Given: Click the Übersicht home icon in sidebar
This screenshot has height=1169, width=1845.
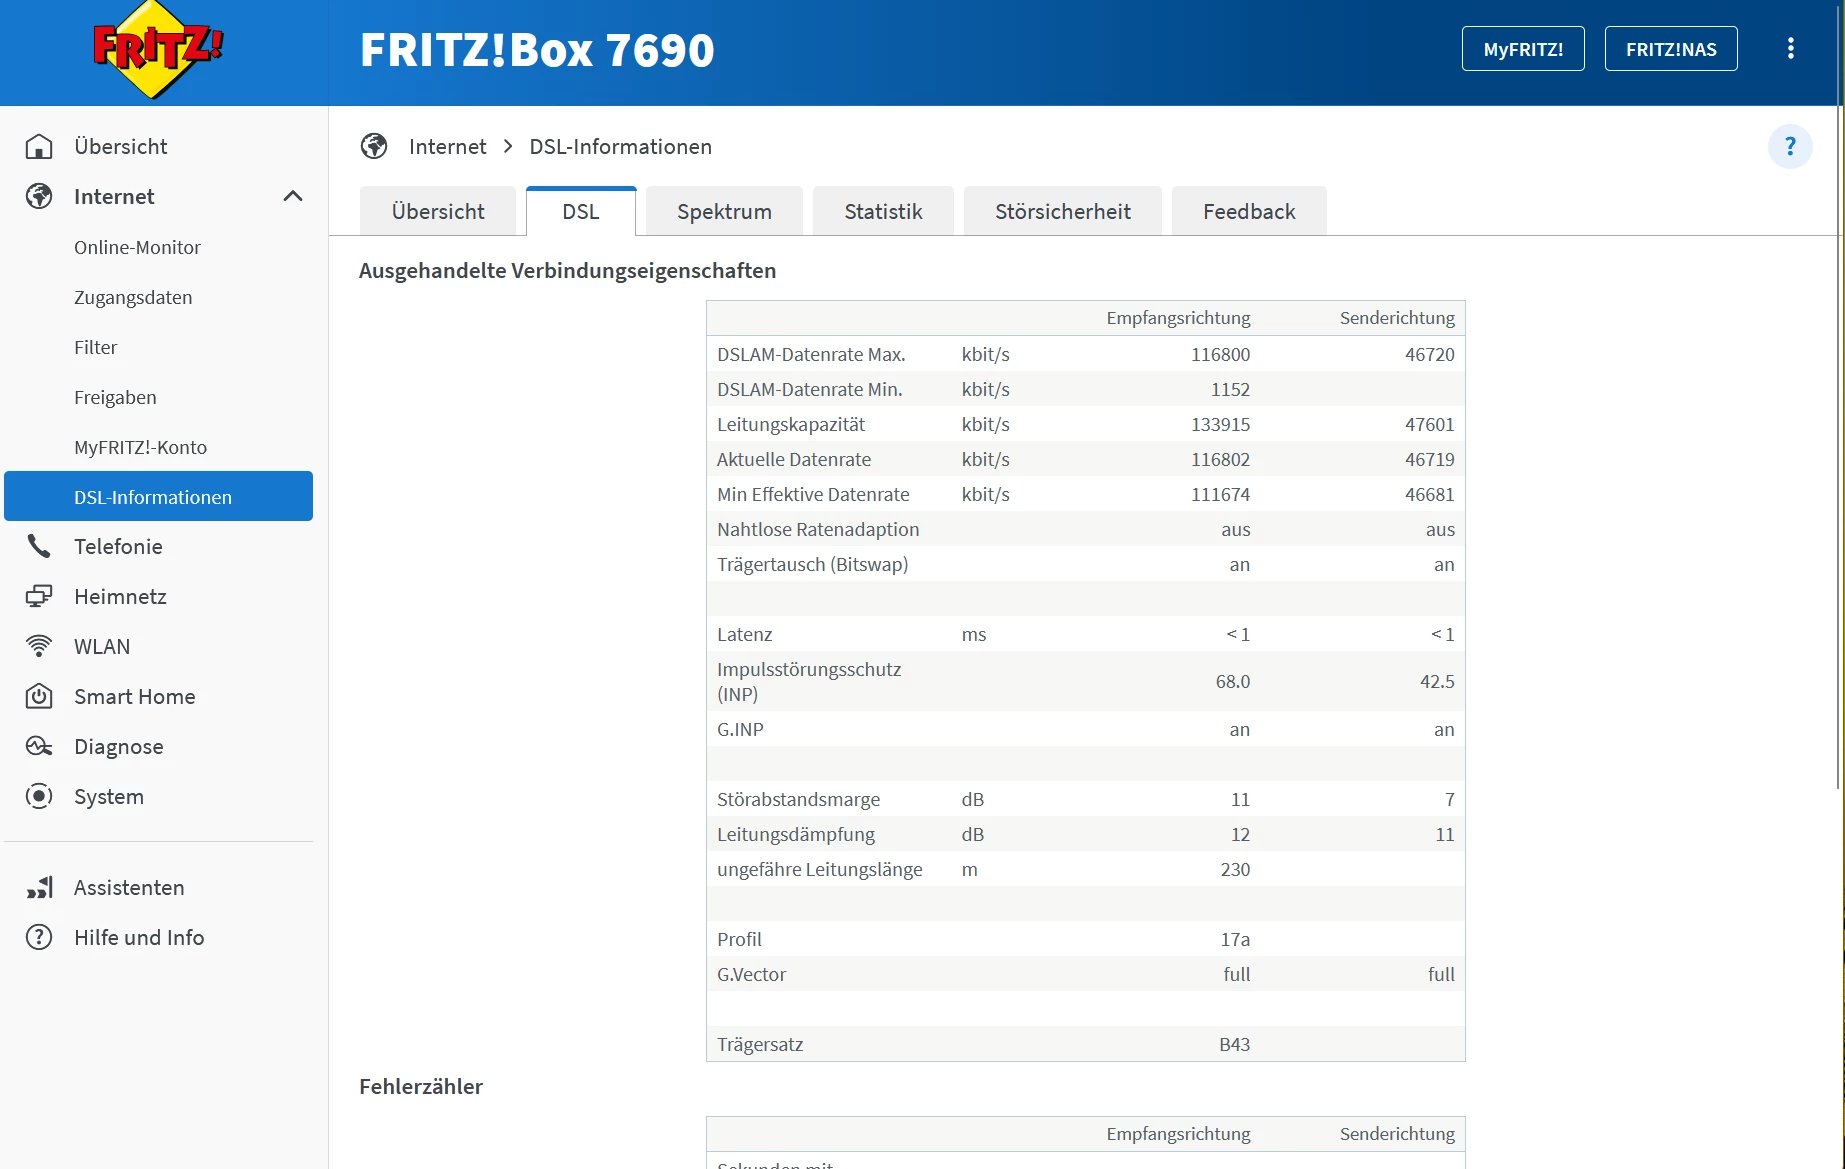Looking at the screenshot, I should click(39, 147).
